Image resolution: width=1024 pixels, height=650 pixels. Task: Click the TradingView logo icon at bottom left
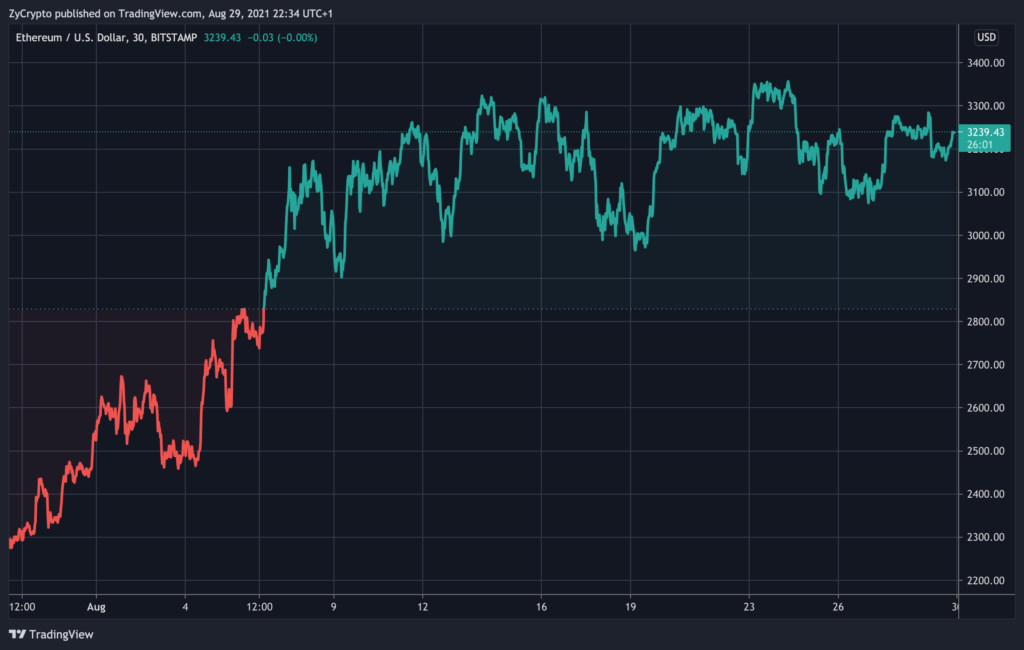[x=17, y=634]
